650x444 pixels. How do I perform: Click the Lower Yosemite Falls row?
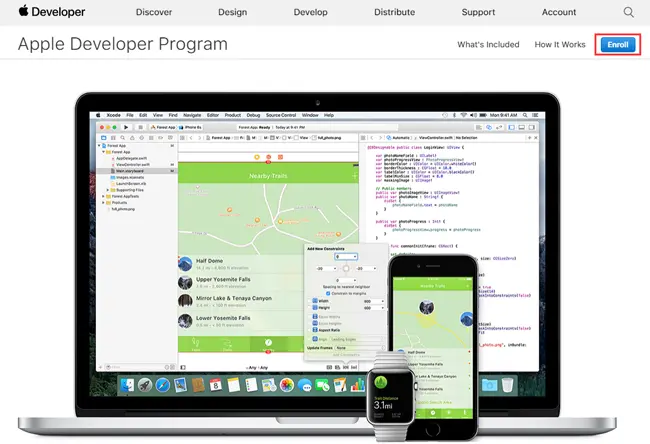[240, 321]
